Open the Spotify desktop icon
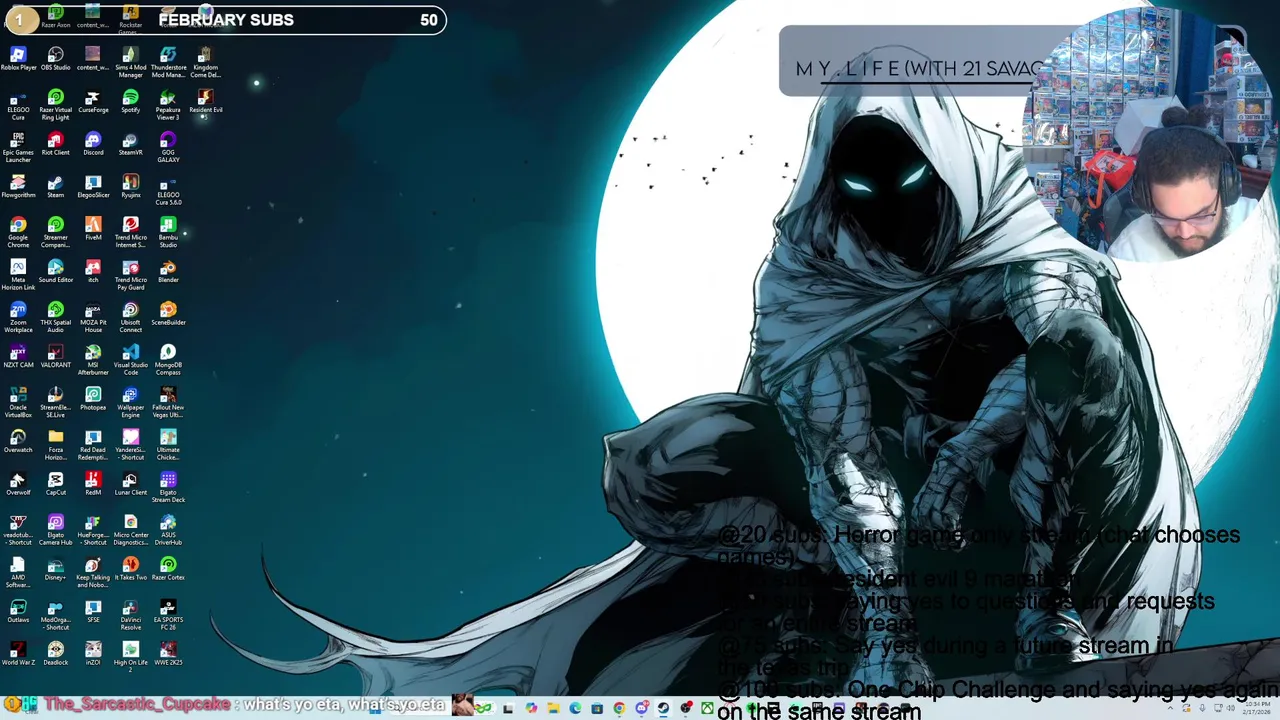 (x=130, y=102)
